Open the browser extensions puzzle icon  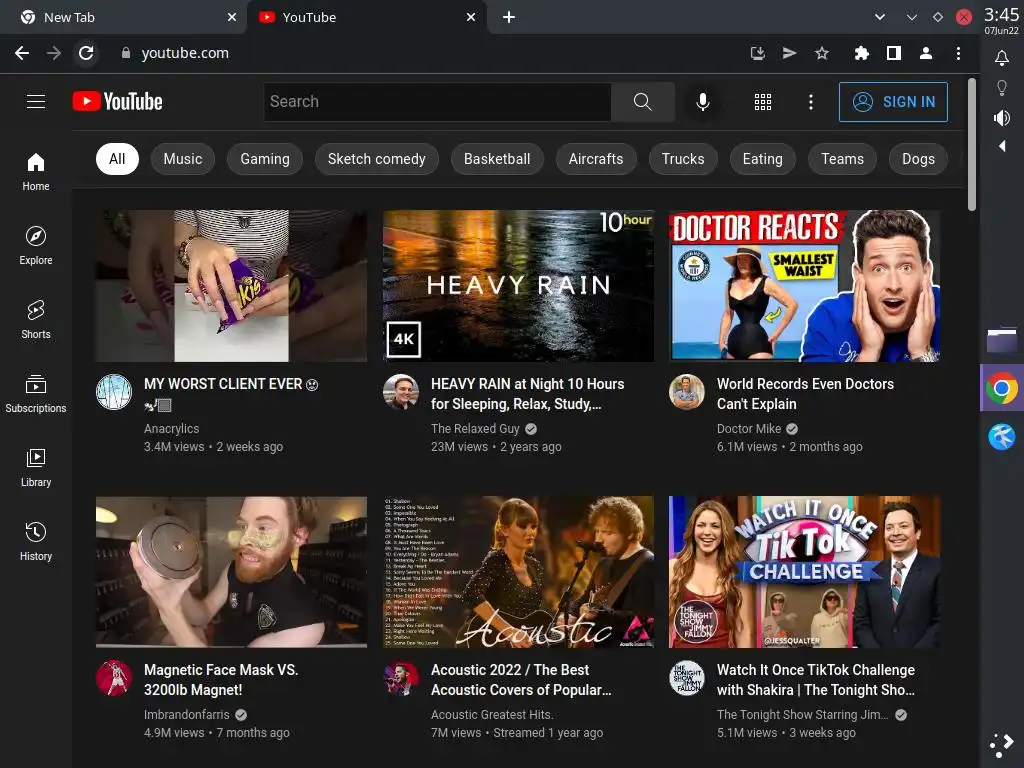pyautogui.click(x=862, y=53)
